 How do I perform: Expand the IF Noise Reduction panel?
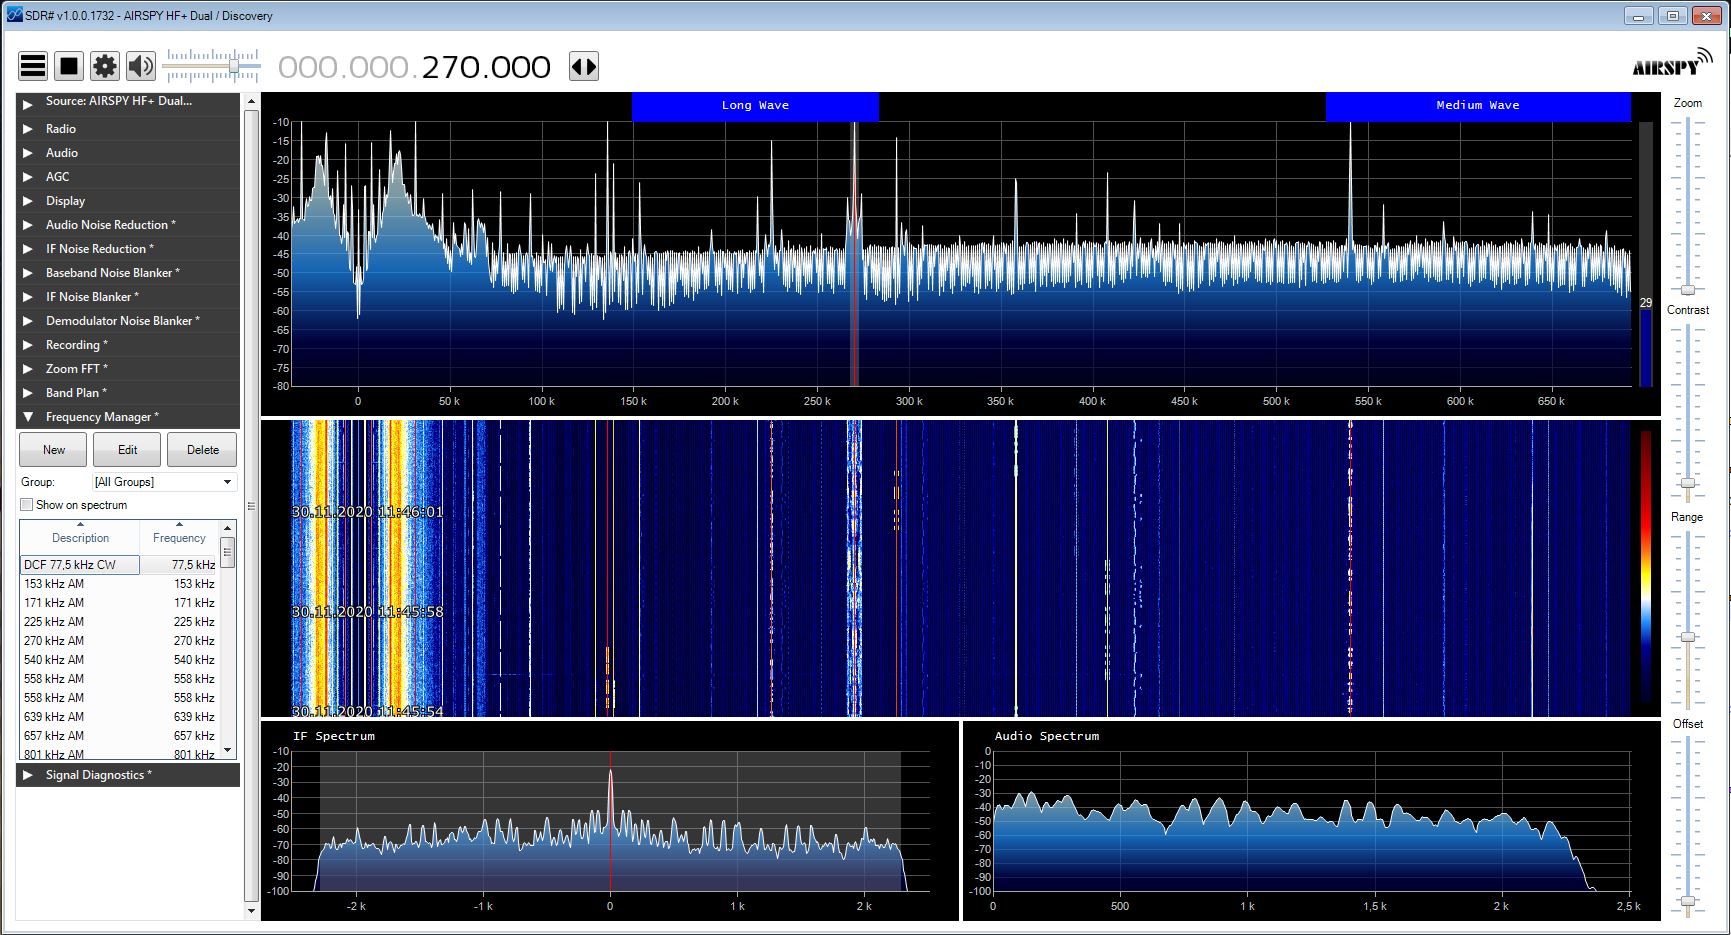pyautogui.click(x=128, y=249)
